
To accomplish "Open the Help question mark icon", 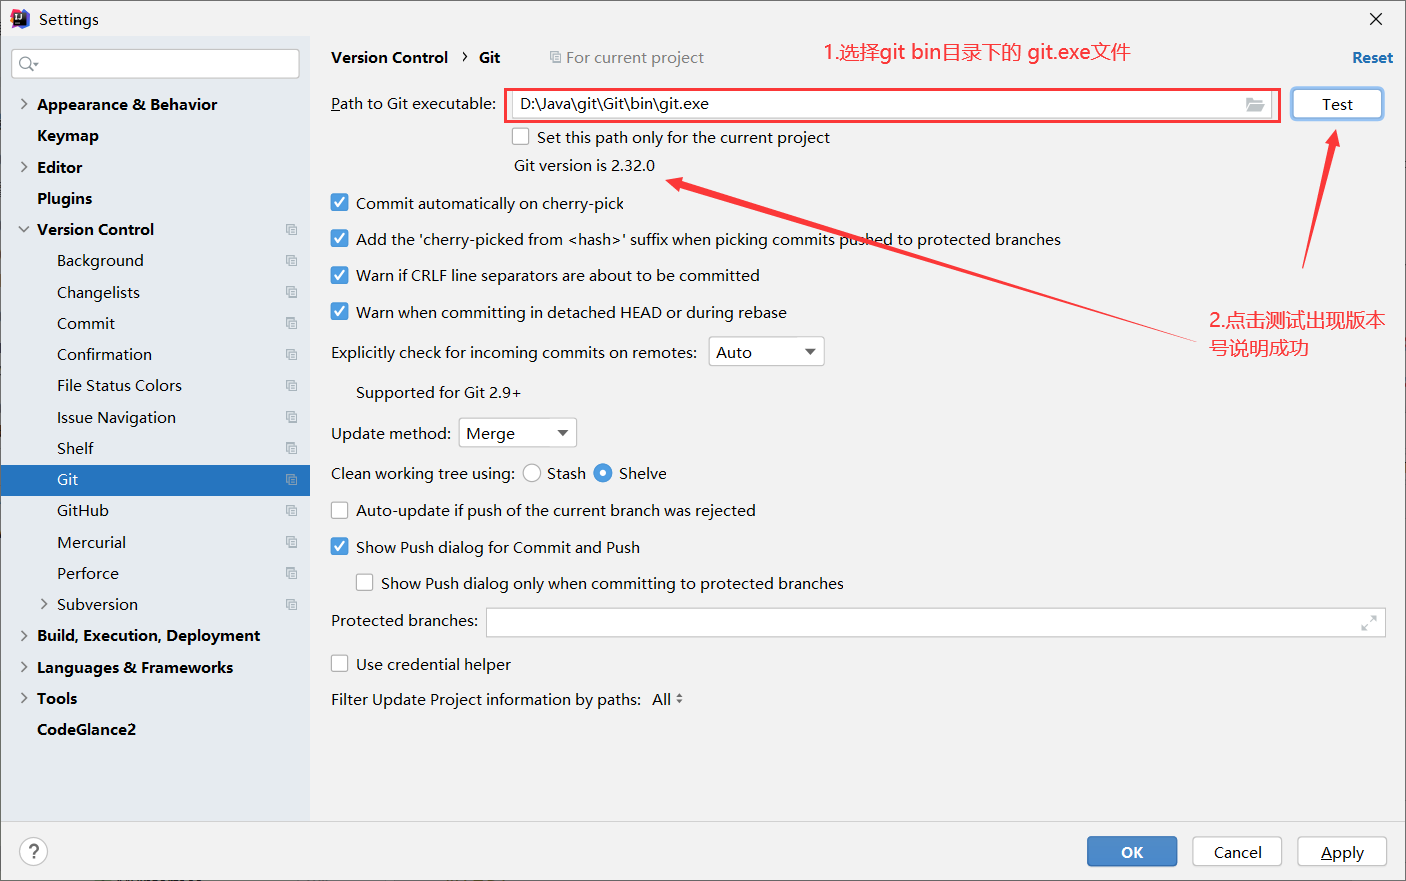I will 33,851.
